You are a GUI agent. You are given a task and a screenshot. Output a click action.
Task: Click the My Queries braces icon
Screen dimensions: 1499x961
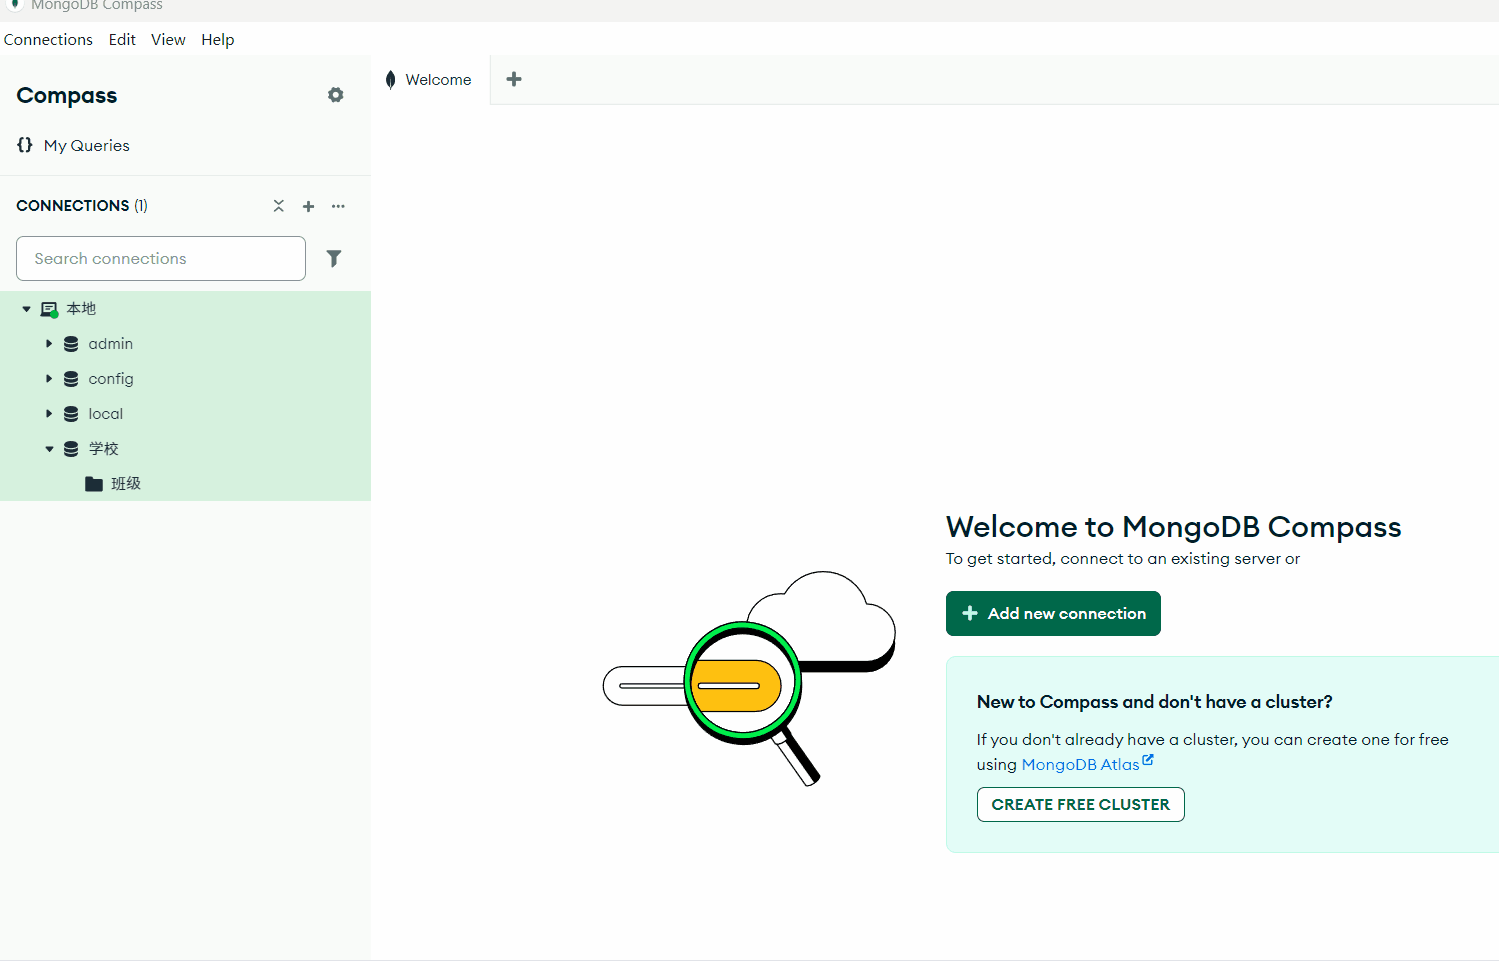coord(25,145)
